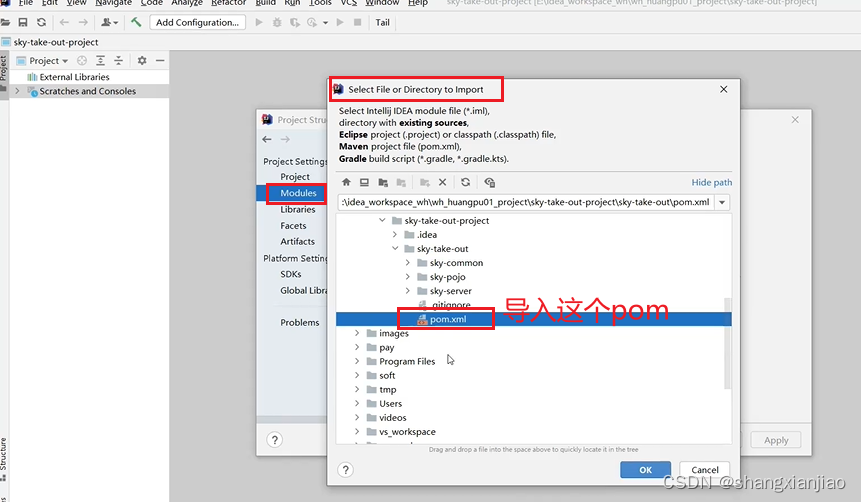This screenshot has height=502, width=861.
Task: Click help question mark in import dialog
Action: tap(345, 470)
